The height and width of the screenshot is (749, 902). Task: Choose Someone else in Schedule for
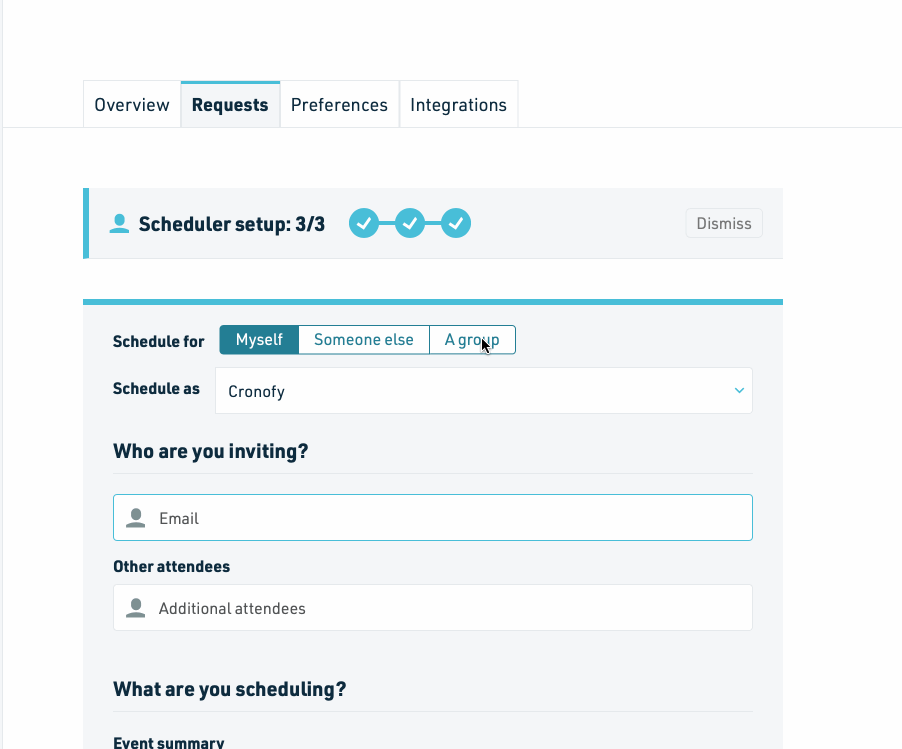364,340
